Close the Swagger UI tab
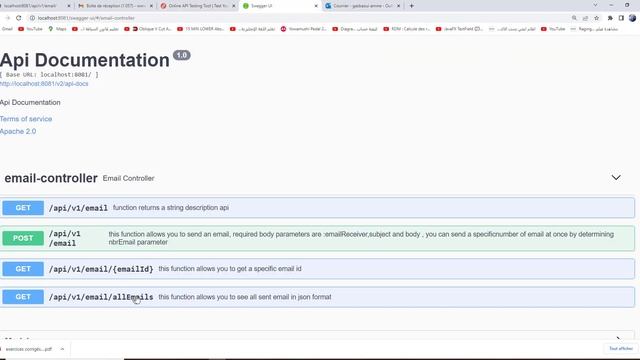Image resolution: width=640 pixels, height=360 pixels. [x=316, y=6]
